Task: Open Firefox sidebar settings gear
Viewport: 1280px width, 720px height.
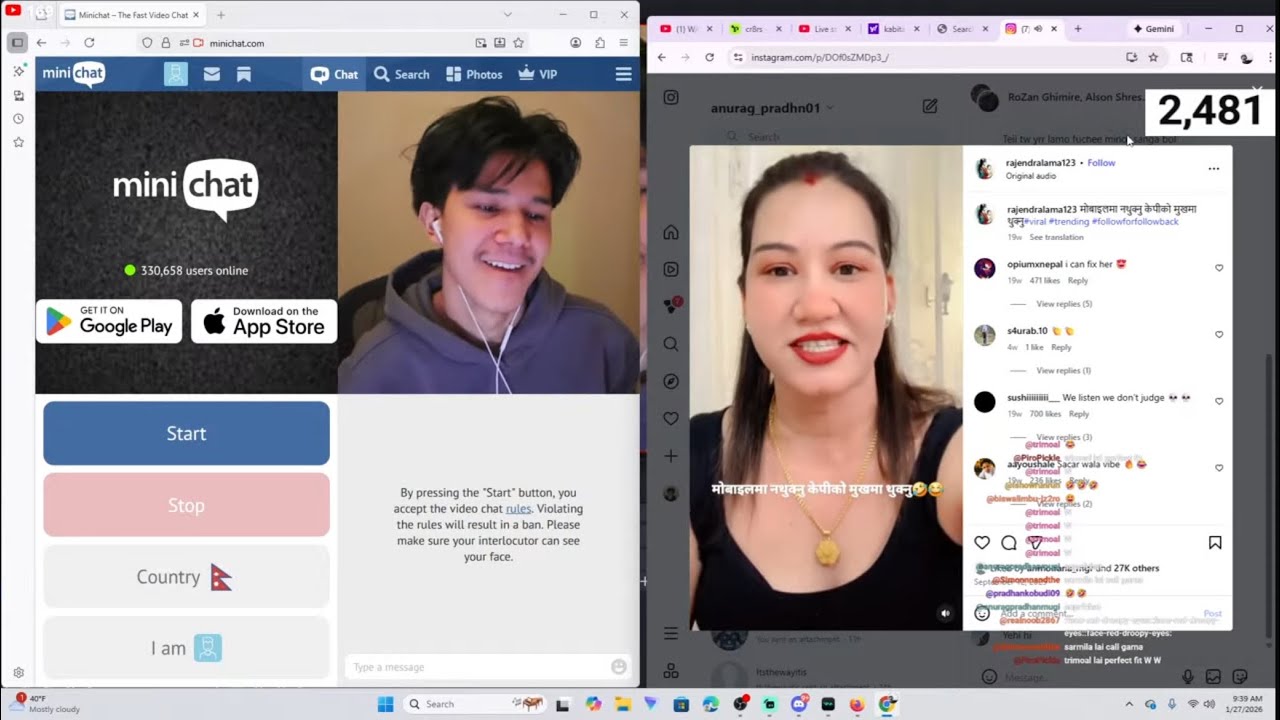Action: pos(18,673)
